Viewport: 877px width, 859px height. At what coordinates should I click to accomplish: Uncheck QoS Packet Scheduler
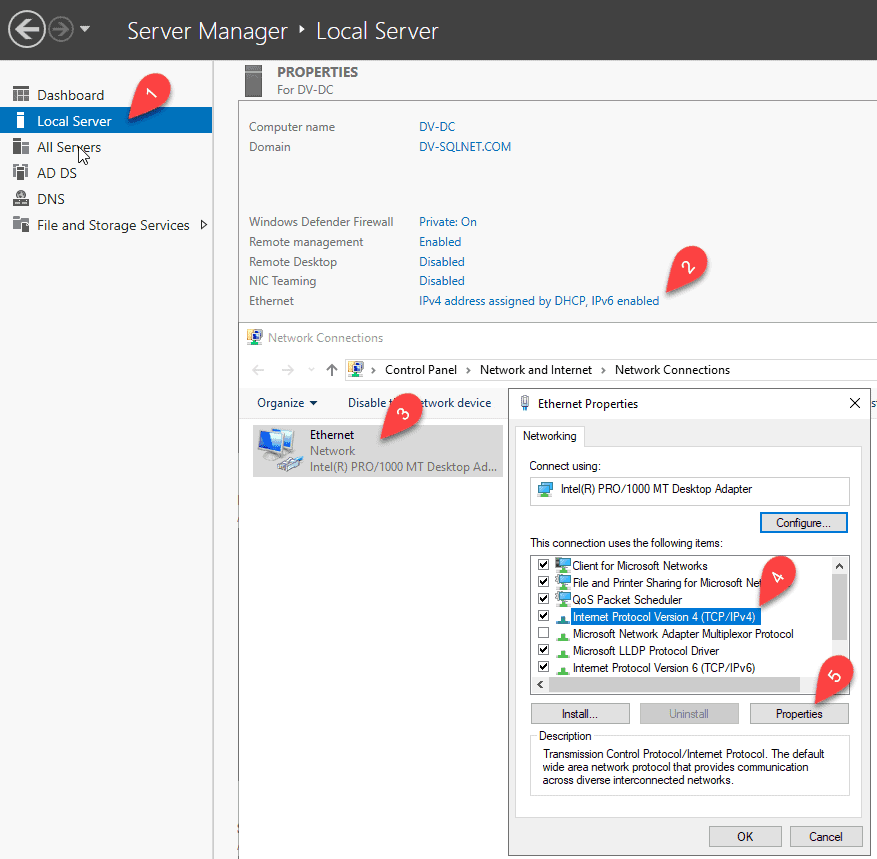coord(543,599)
